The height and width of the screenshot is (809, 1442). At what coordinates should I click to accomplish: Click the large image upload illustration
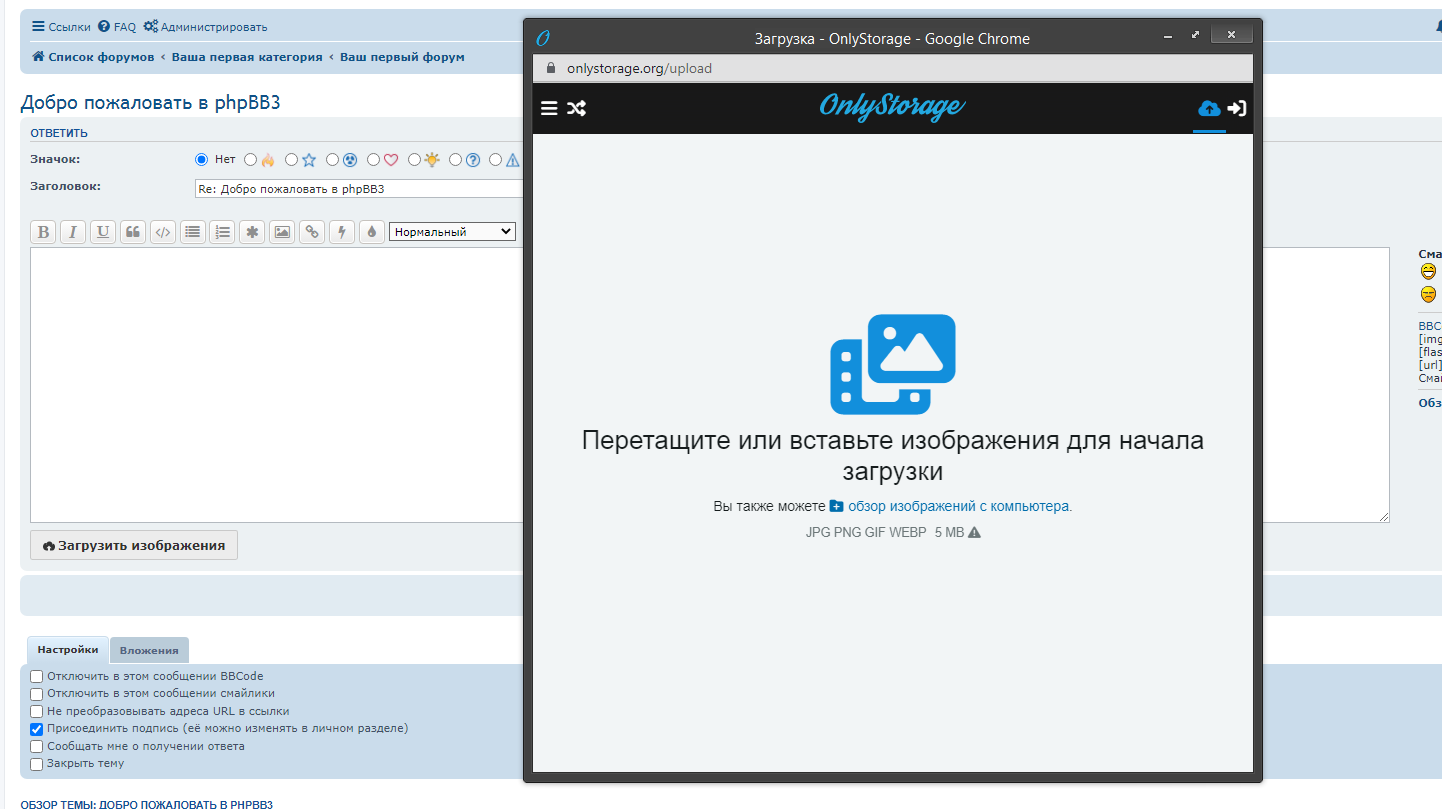click(x=893, y=364)
